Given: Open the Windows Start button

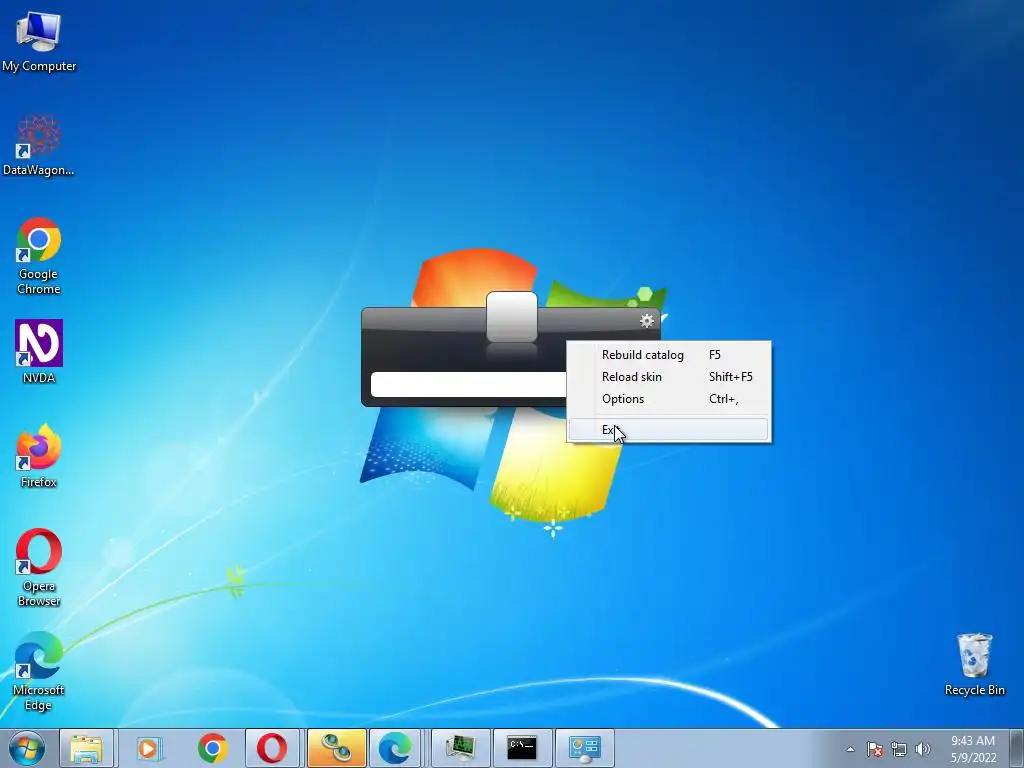Looking at the screenshot, I should point(26,748).
